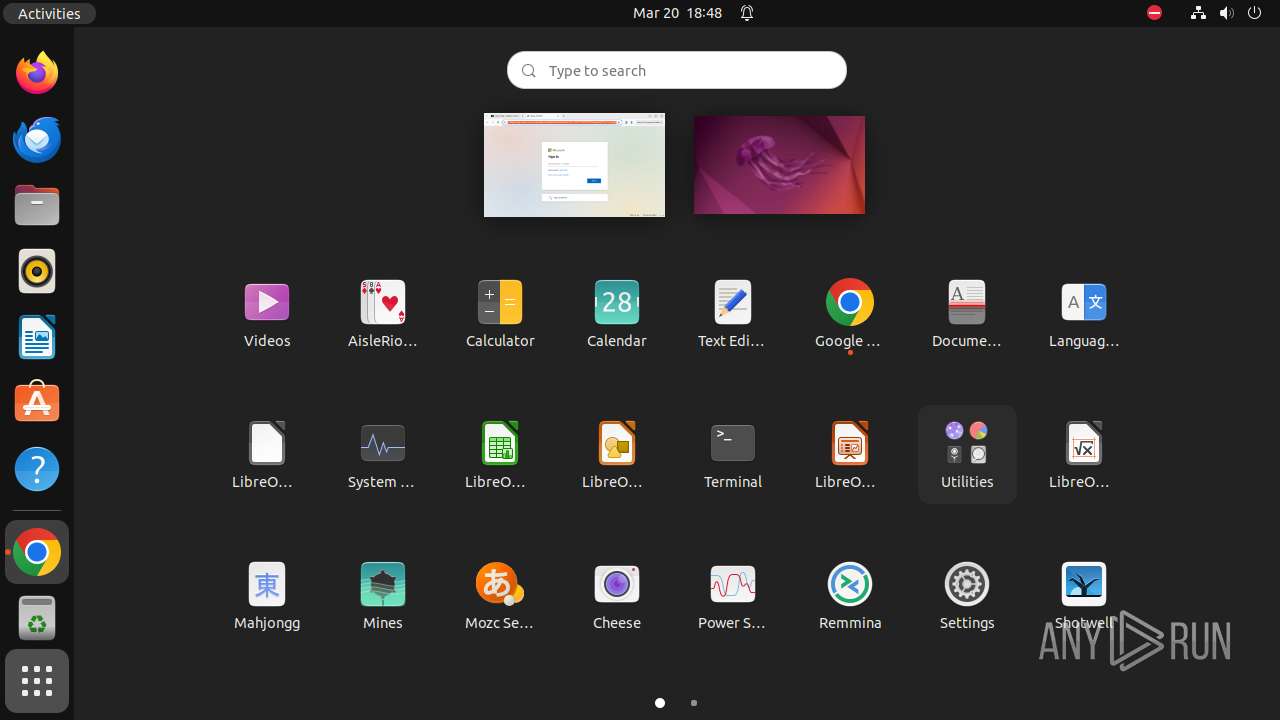Open the clock and calendar menu
The image size is (1280, 720).
point(677,13)
